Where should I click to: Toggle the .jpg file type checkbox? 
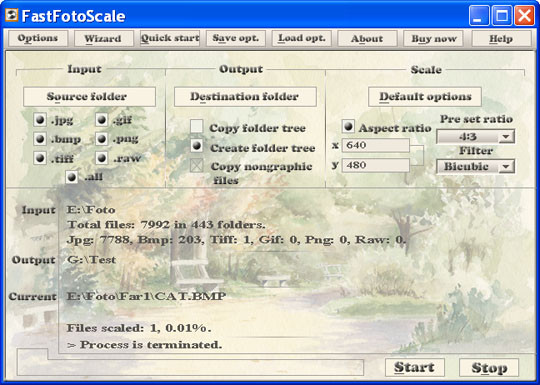click(x=40, y=120)
